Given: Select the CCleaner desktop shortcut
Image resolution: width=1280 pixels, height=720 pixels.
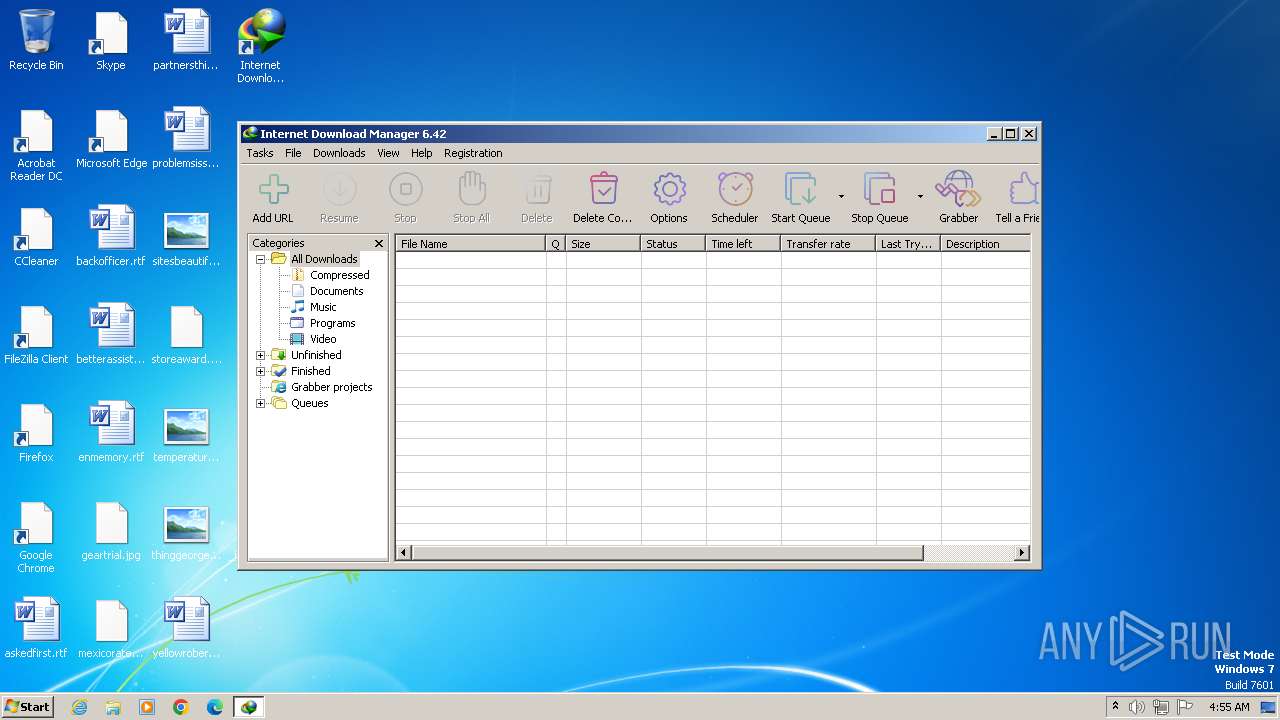Looking at the screenshot, I should [36, 236].
